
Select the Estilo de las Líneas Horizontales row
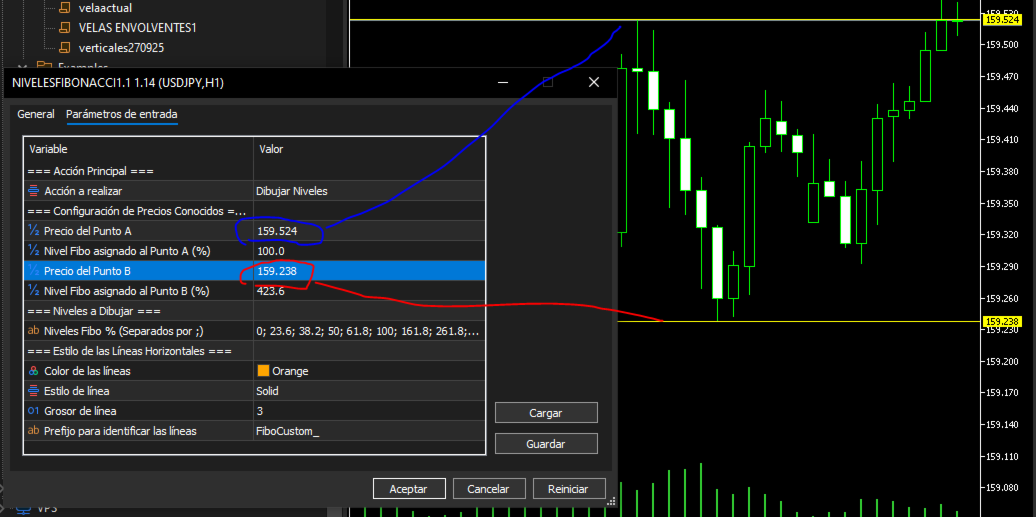pos(254,351)
